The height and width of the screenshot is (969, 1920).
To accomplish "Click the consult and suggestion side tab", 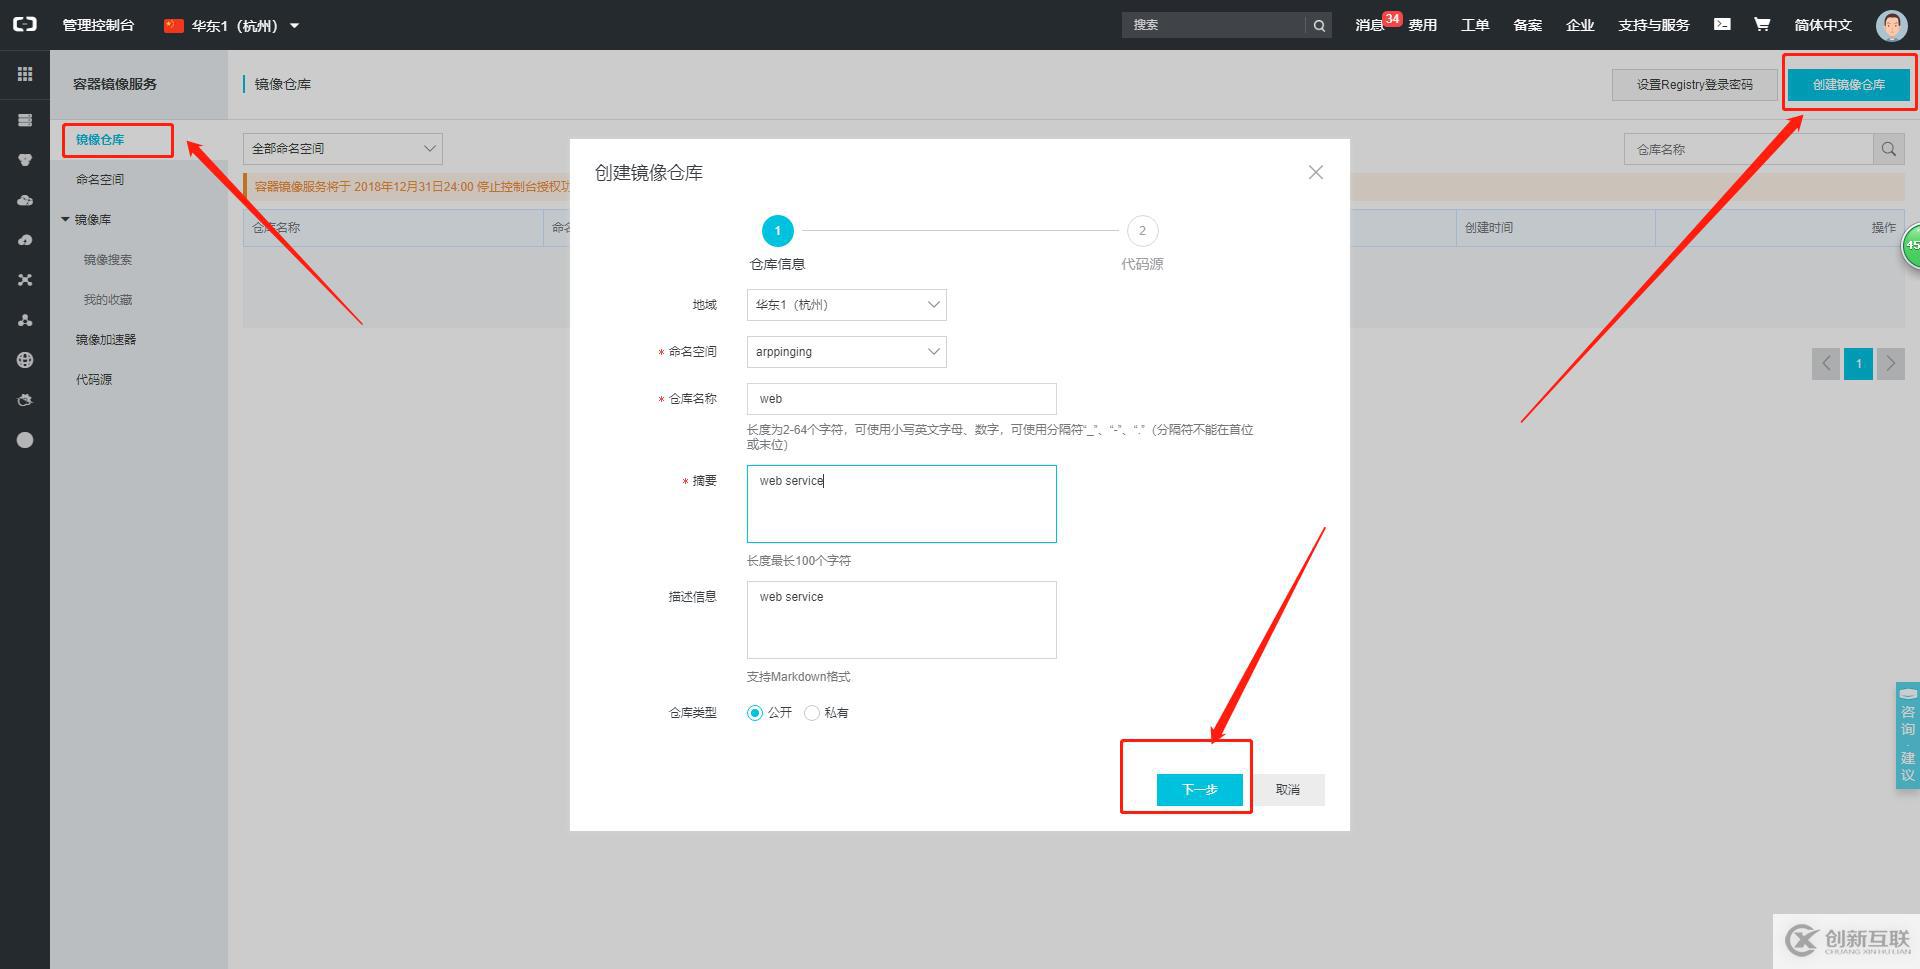I will [x=1907, y=736].
